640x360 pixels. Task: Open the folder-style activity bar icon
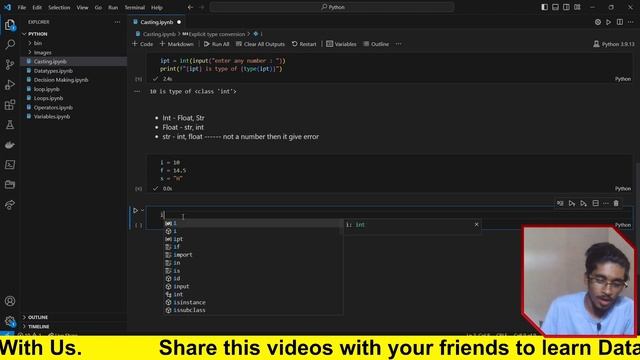click(x=10, y=184)
